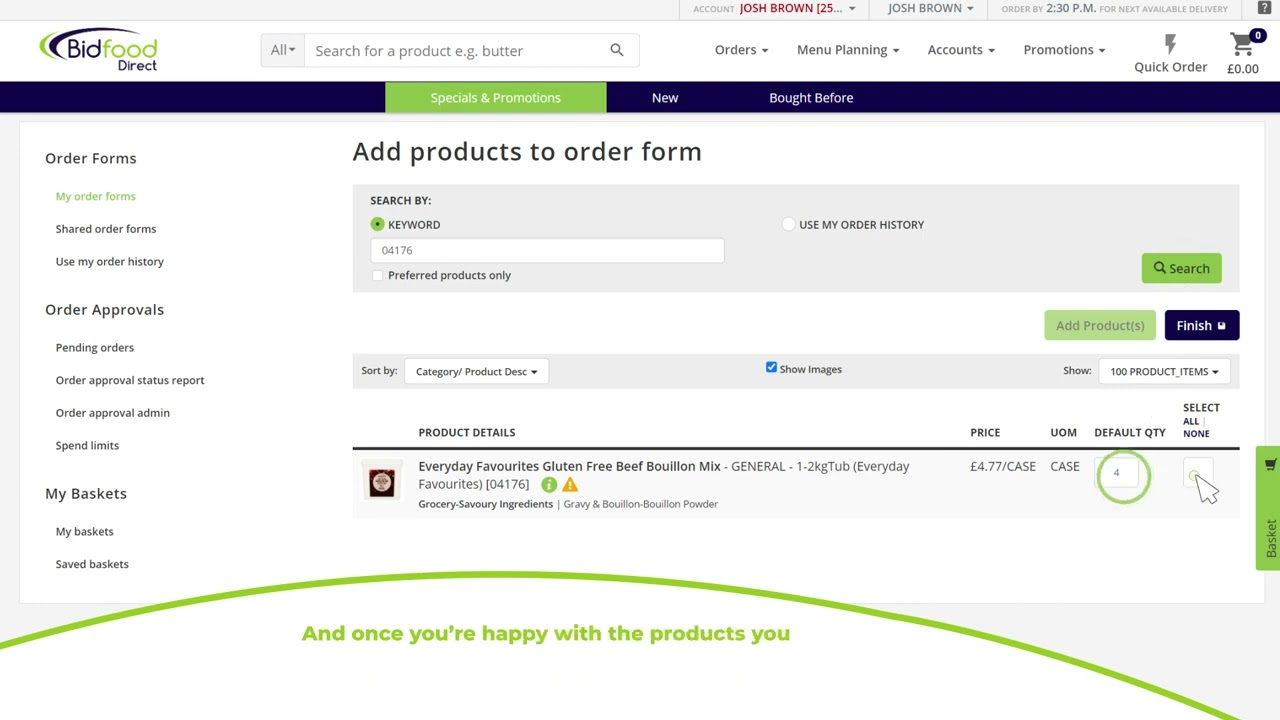Viewport: 1280px width, 720px height.
Task: Click Gravy & Bouillon-Bouillon Powder text
Action: 641,504
